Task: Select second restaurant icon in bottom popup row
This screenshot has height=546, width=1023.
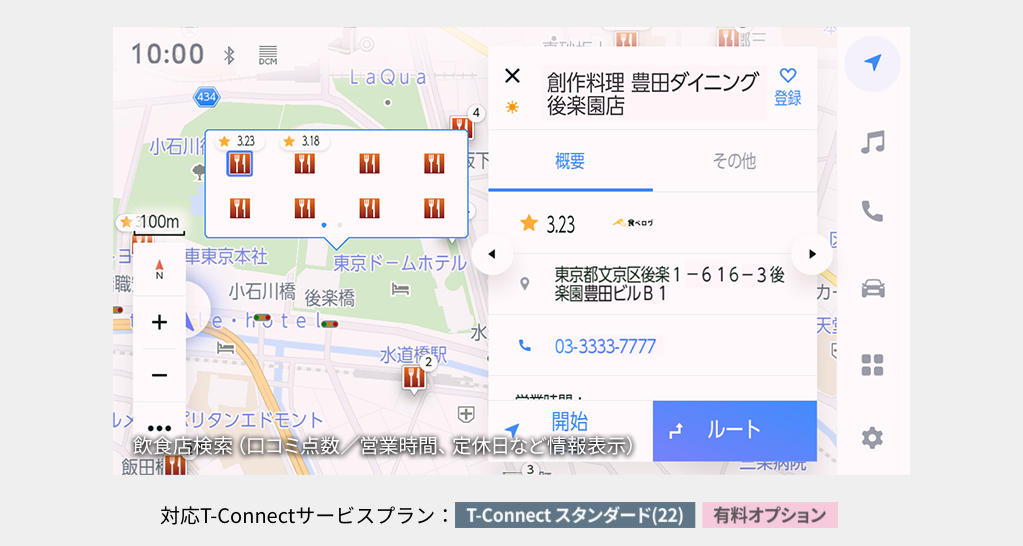Action: (305, 208)
